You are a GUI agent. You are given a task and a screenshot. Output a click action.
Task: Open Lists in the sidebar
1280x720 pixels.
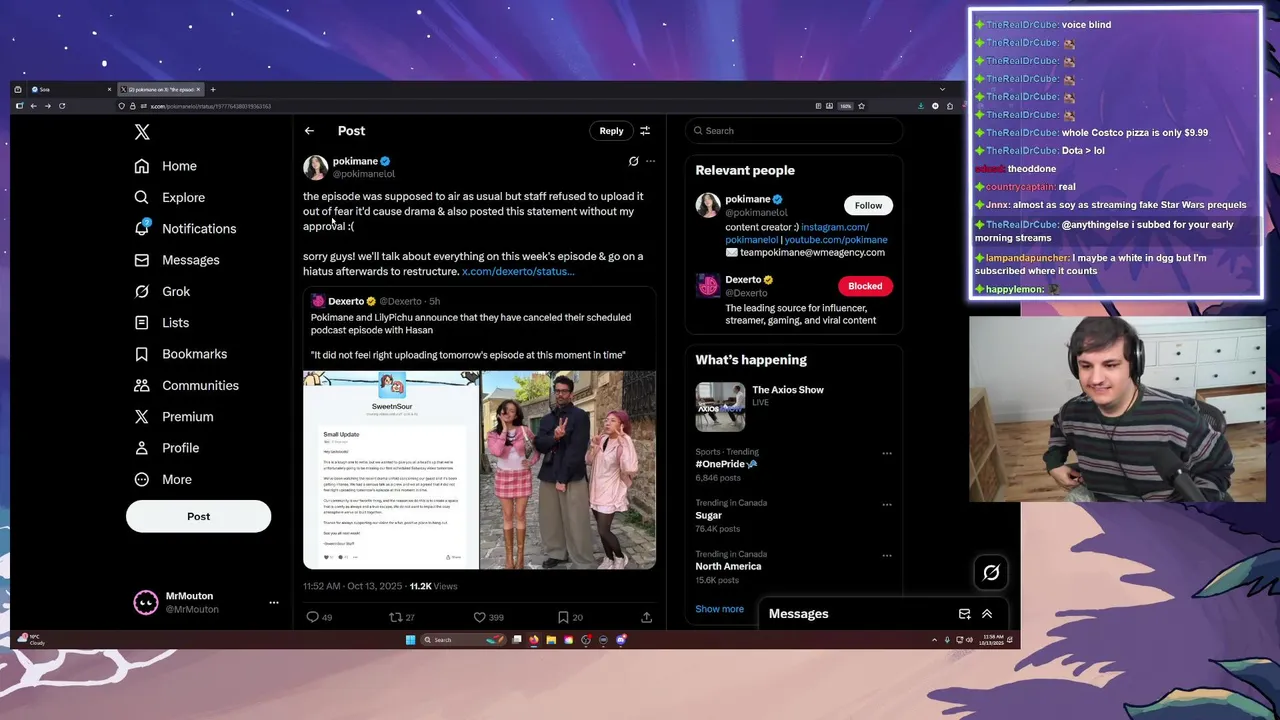[162, 323]
